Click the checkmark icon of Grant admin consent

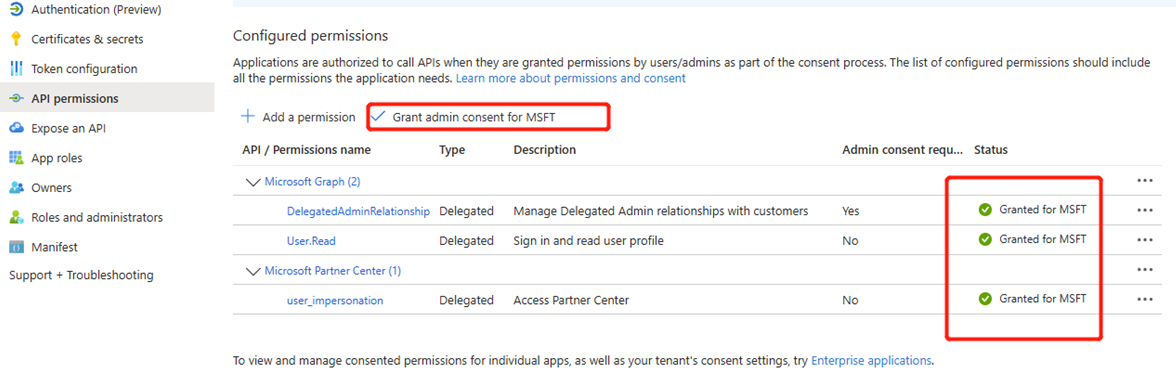coord(378,116)
